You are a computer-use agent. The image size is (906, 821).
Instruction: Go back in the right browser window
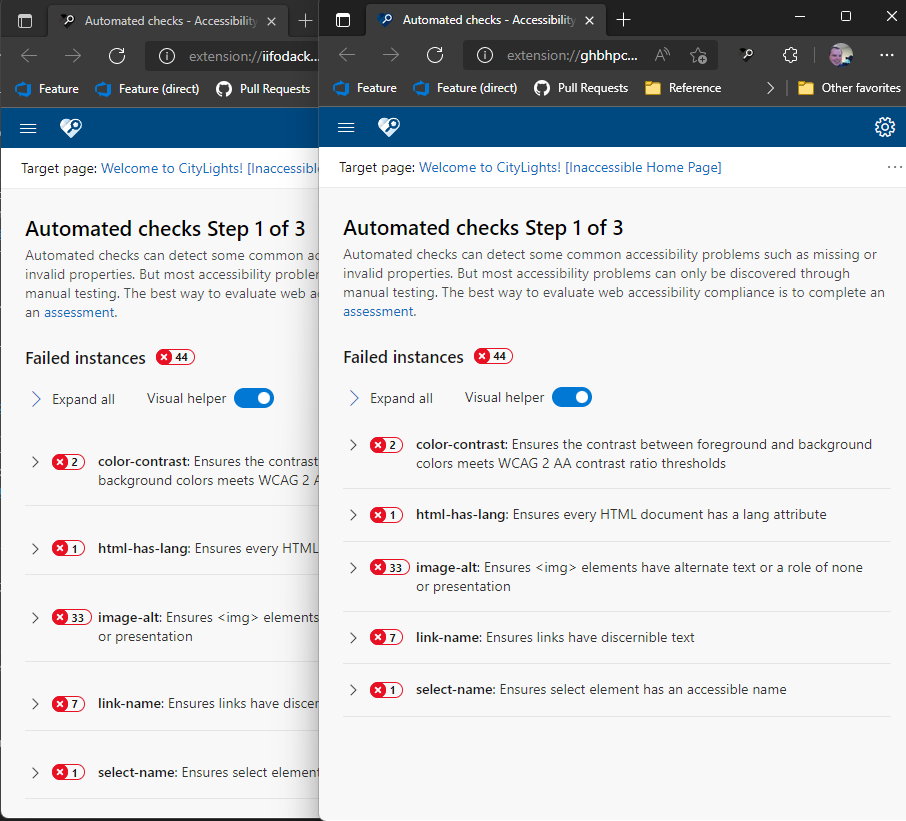[x=347, y=55]
